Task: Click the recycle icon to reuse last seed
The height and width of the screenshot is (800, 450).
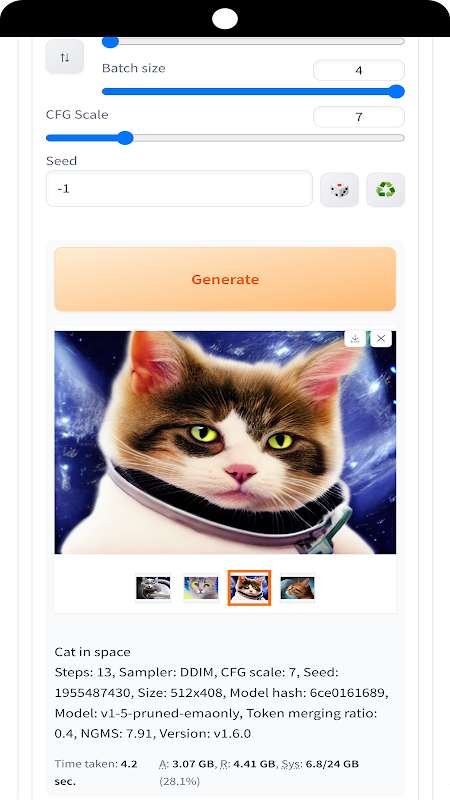Action: pos(386,190)
